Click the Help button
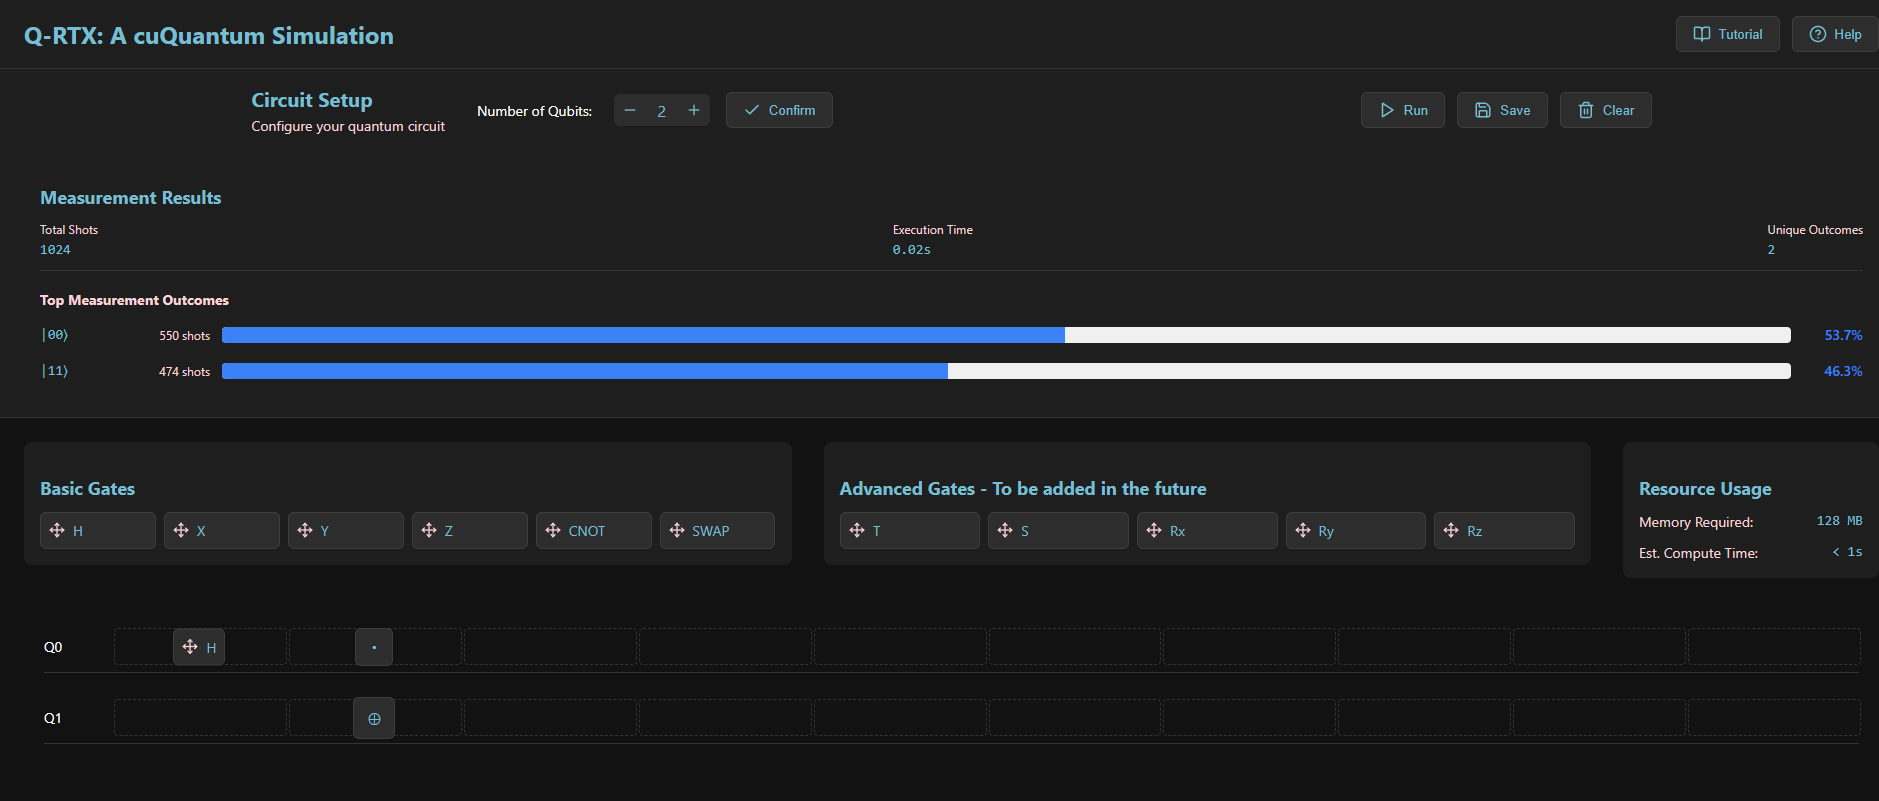This screenshot has width=1879, height=801. tap(1835, 34)
